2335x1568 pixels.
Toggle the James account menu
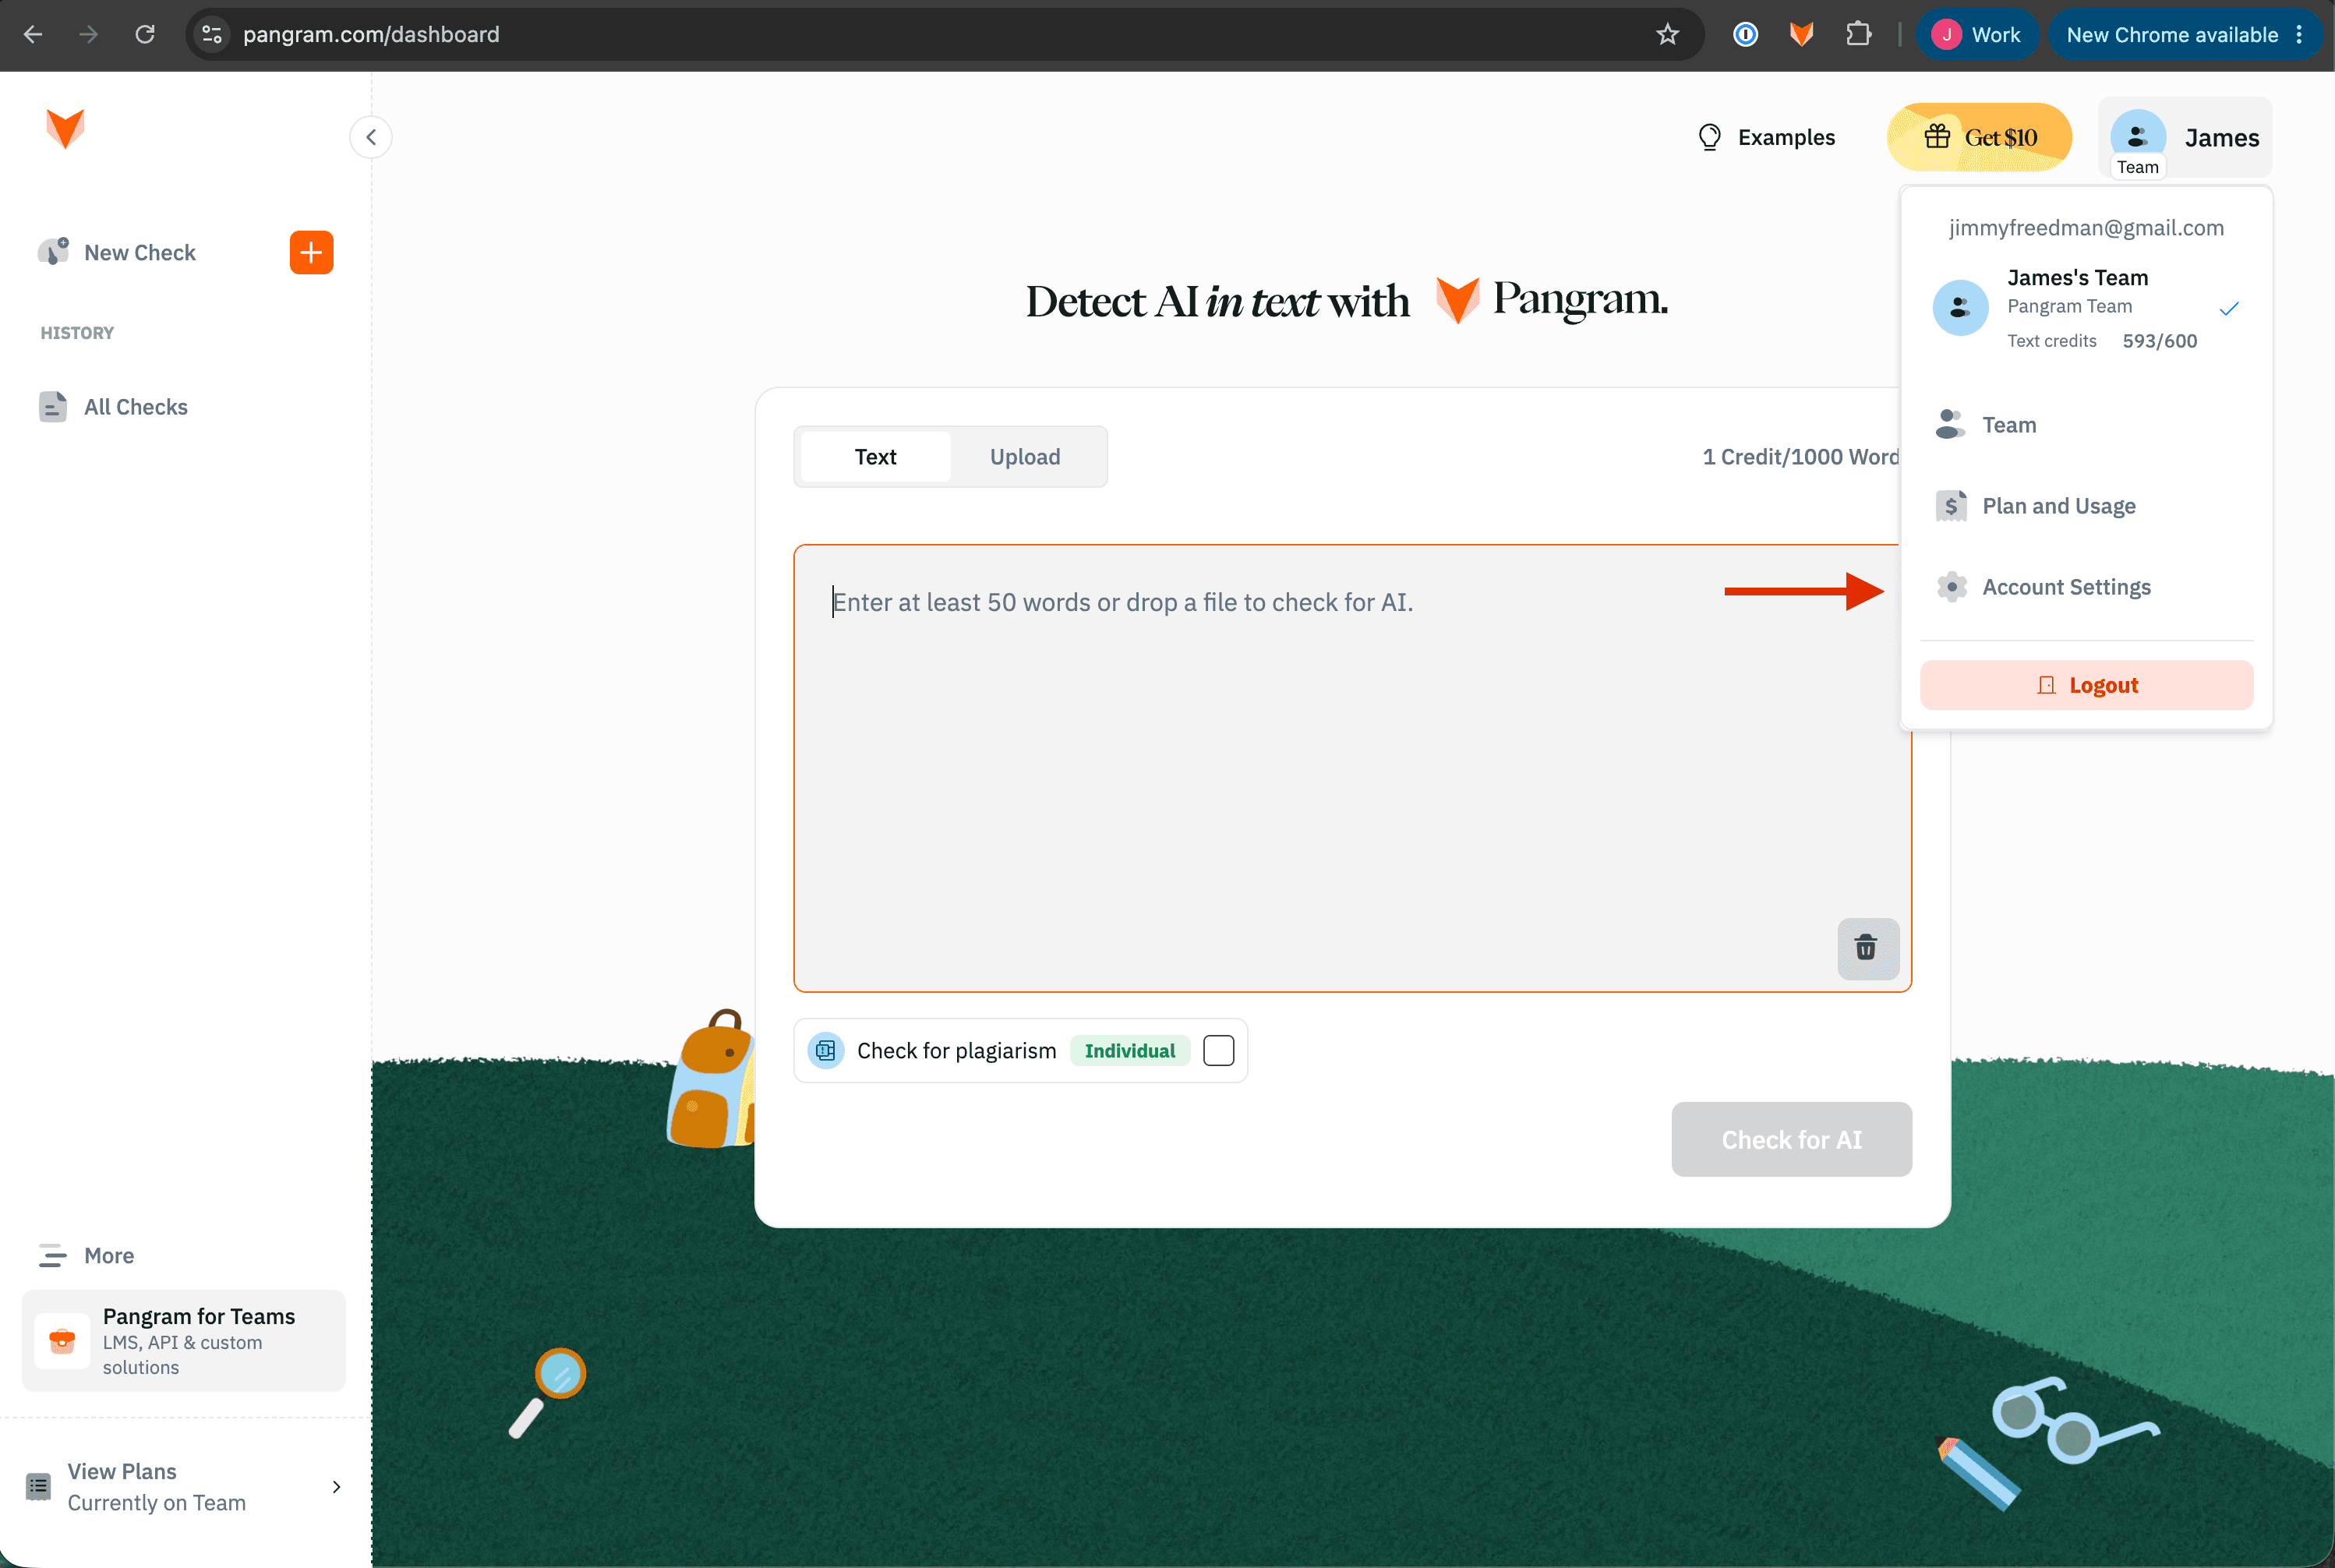coord(2185,137)
